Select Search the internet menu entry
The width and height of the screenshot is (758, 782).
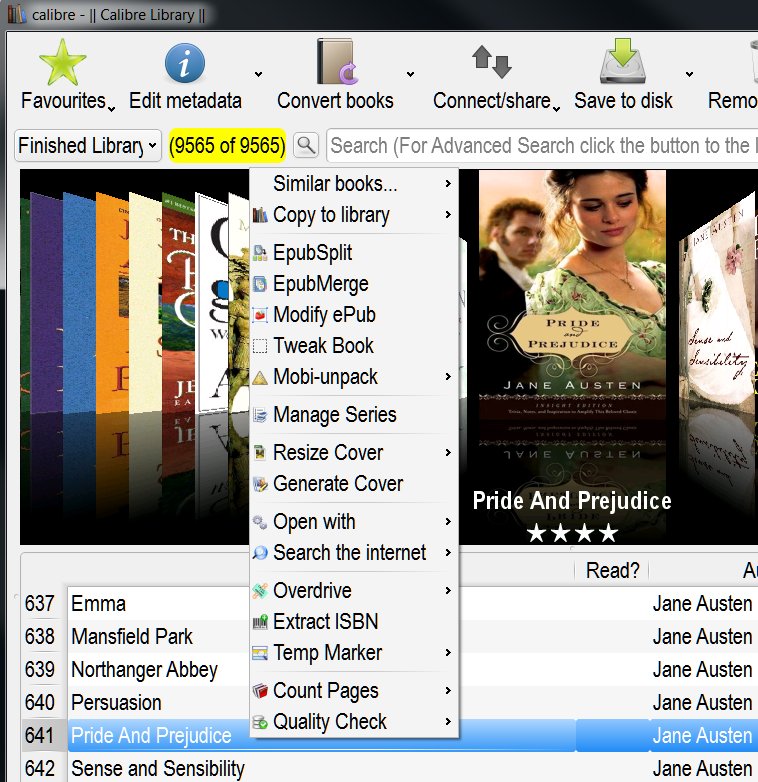coord(354,553)
